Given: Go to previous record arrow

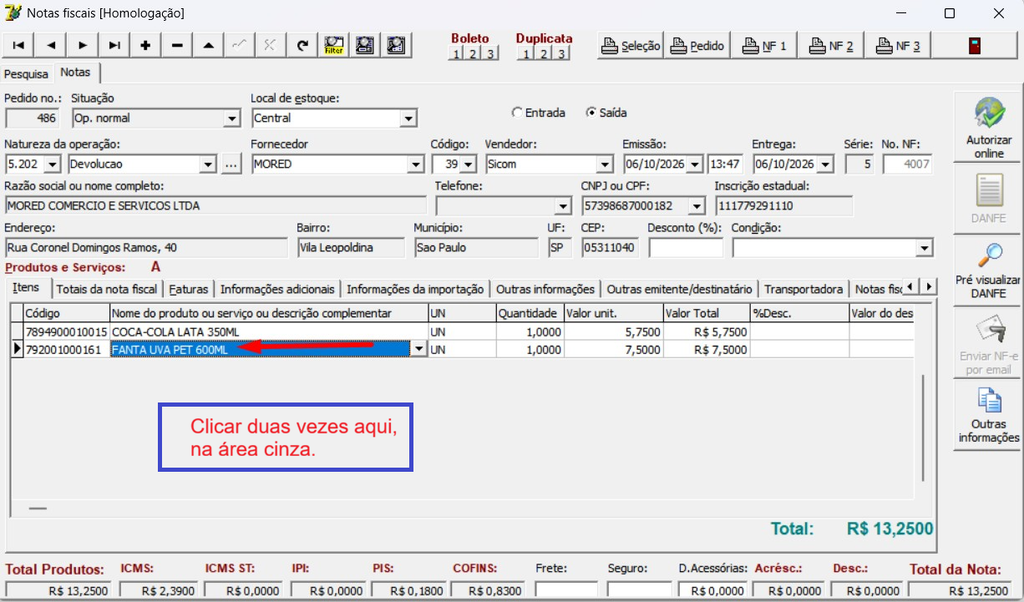Looking at the screenshot, I should pos(51,45).
